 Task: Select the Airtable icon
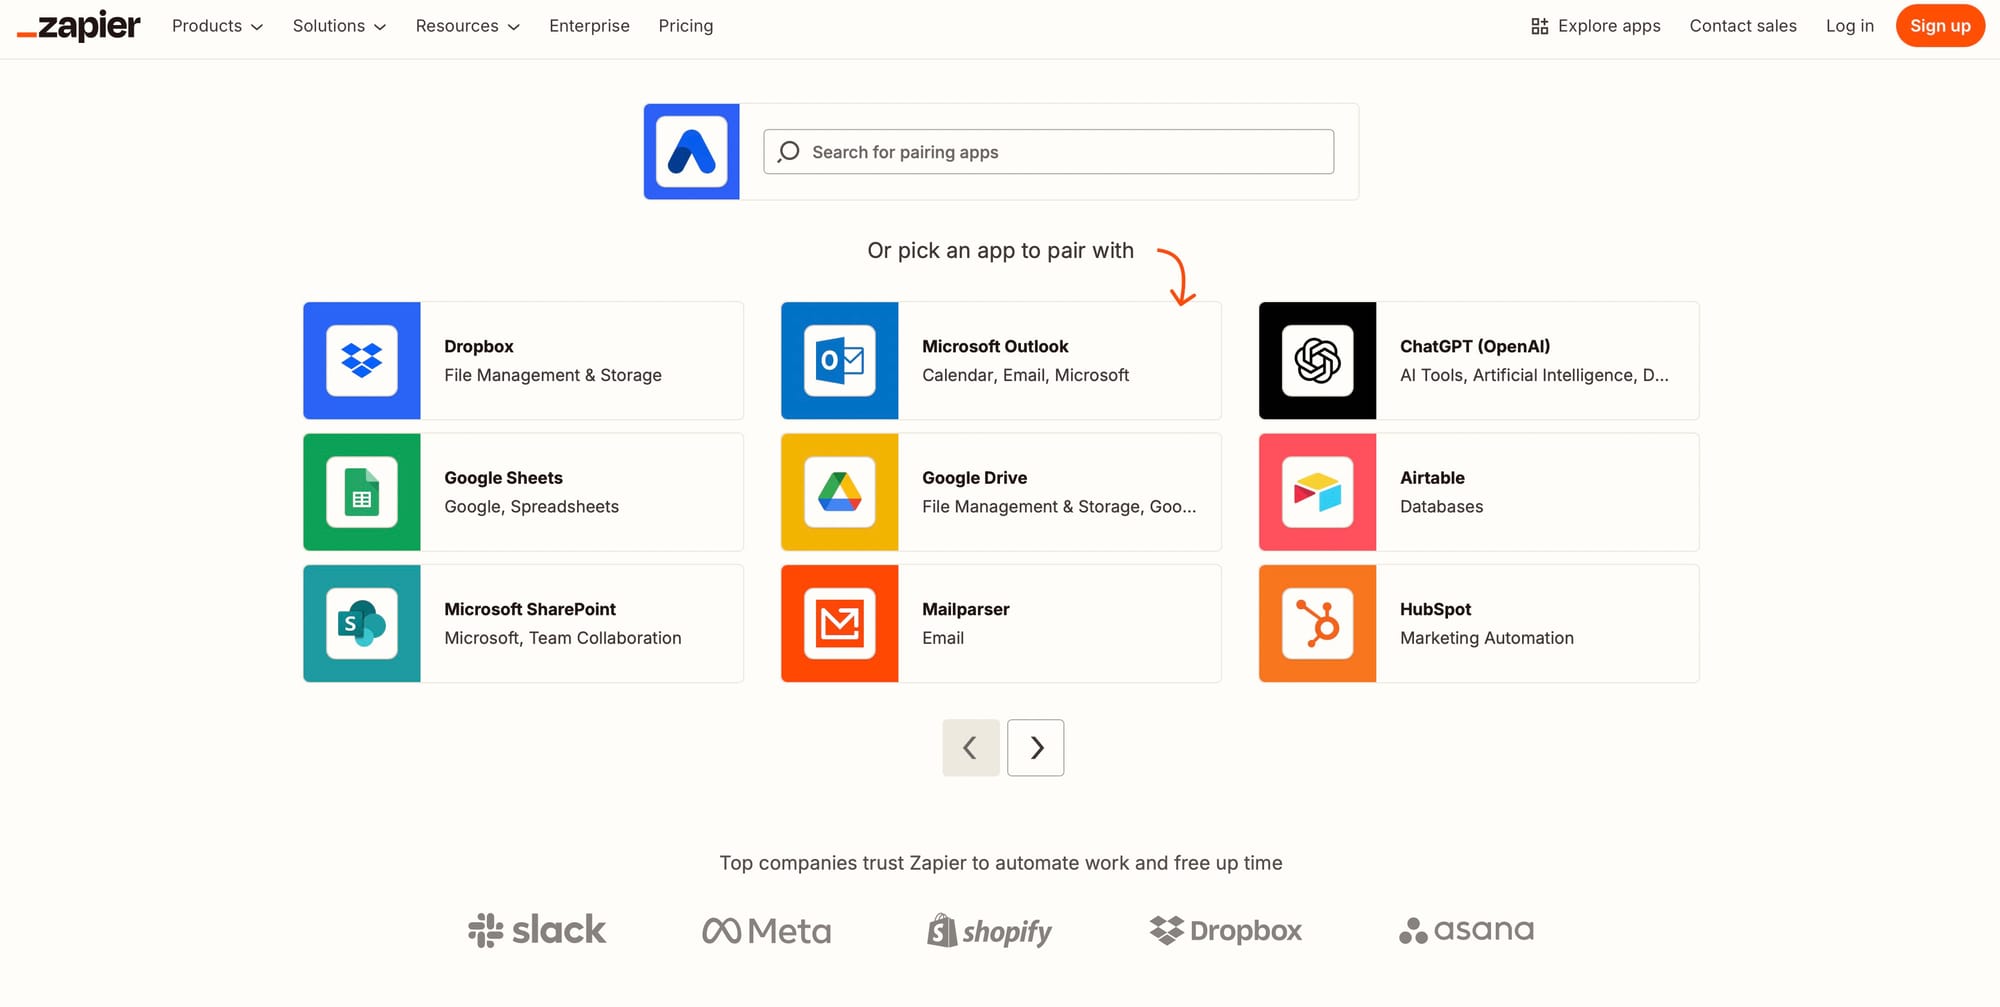pyautogui.click(x=1317, y=492)
